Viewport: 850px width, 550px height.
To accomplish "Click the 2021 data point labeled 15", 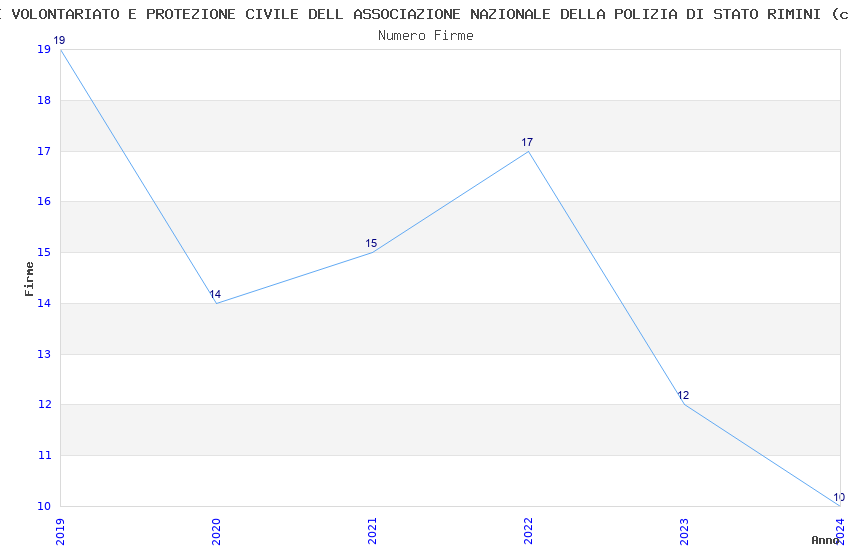I will pos(372,252).
